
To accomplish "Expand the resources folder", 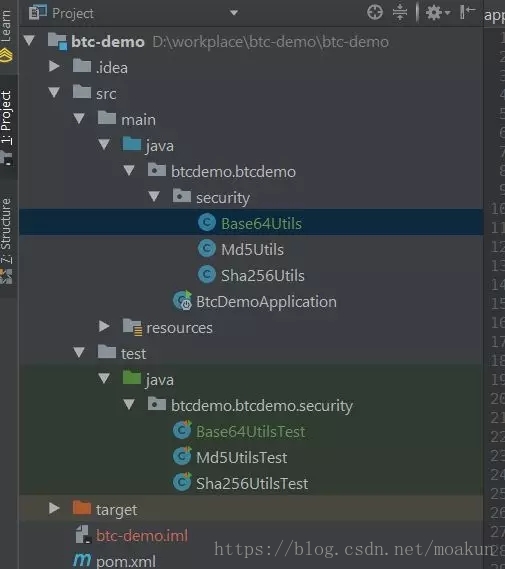I will [104, 326].
